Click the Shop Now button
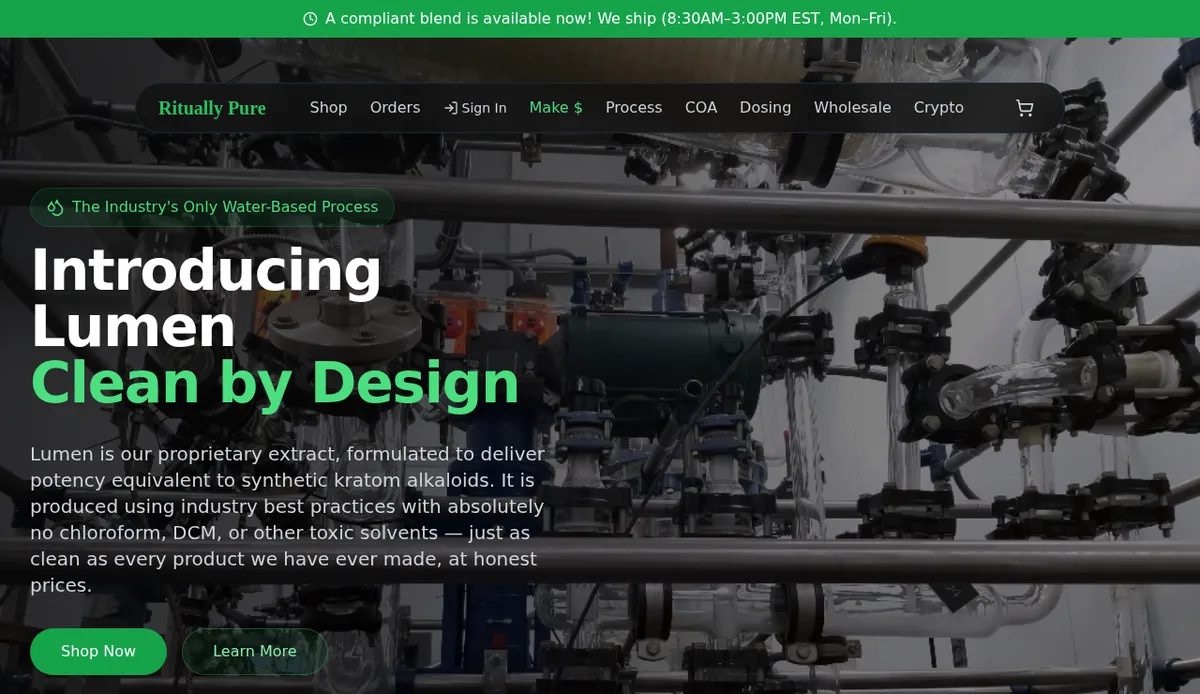The width and height of the screenshot is (1200, 694). [98, 651]
